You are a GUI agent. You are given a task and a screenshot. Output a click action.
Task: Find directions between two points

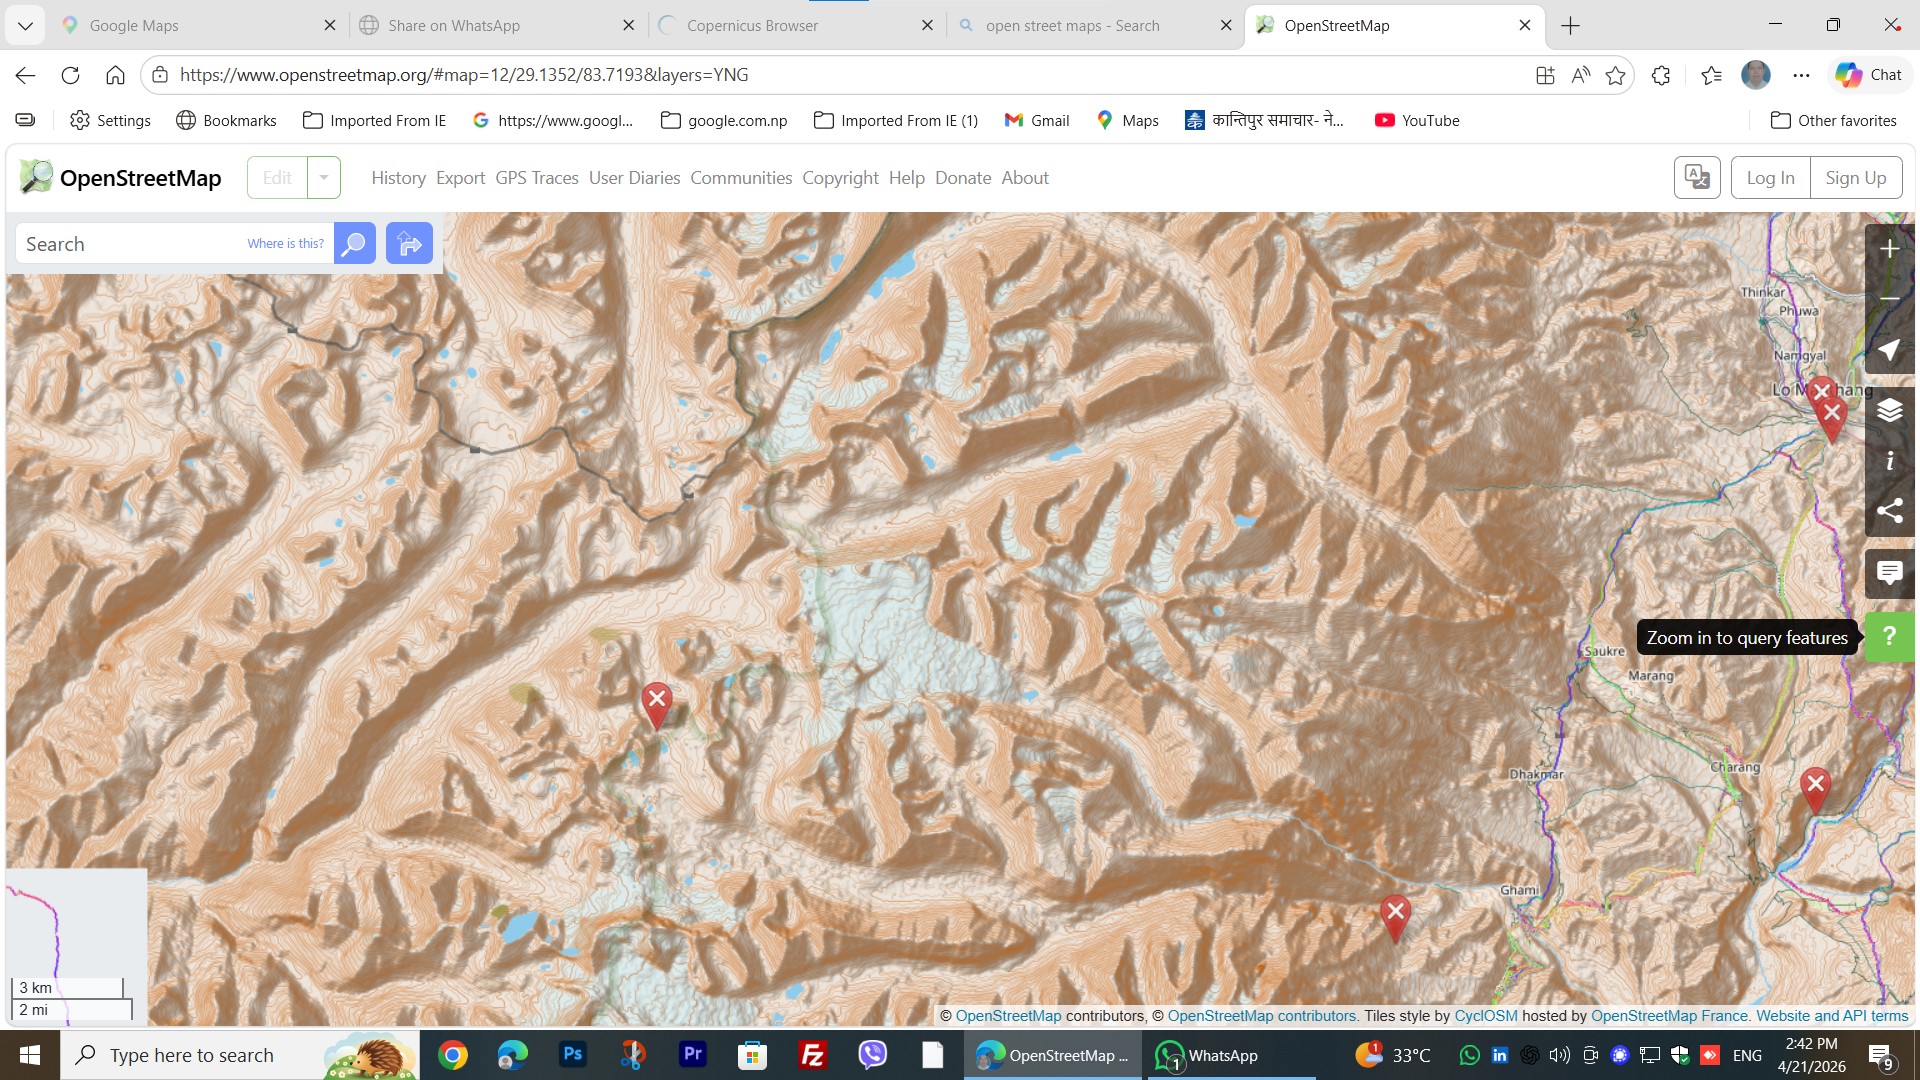[x=409, y=243]
